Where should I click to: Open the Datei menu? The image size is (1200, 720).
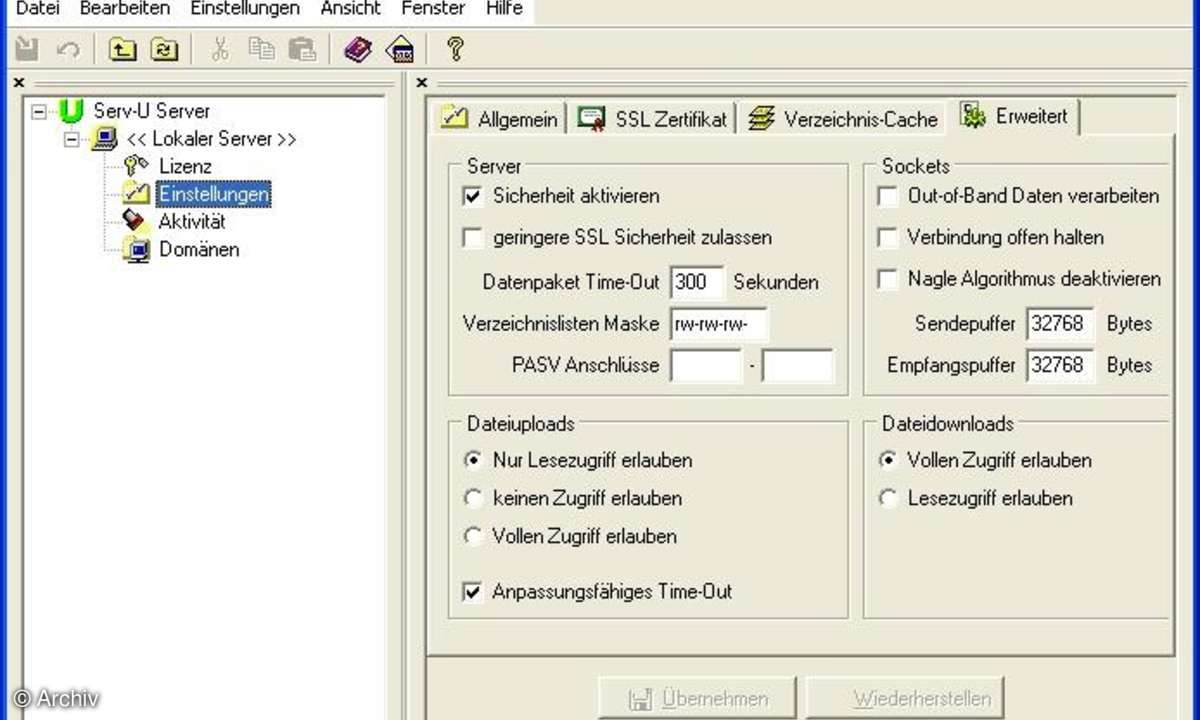click(x=39, y=9)
